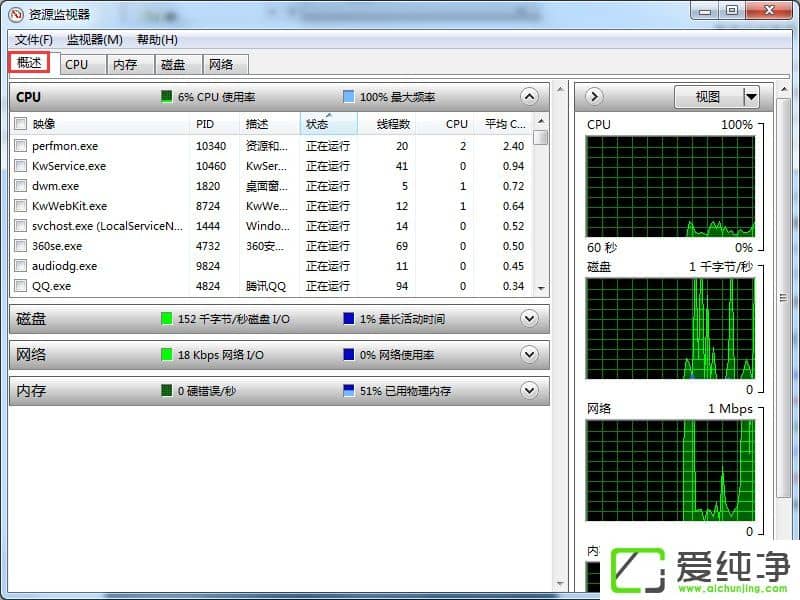This screenshot has height=600, width=800.
Task: Check the KwService.exe process checkbox
Action: [20, 165]
